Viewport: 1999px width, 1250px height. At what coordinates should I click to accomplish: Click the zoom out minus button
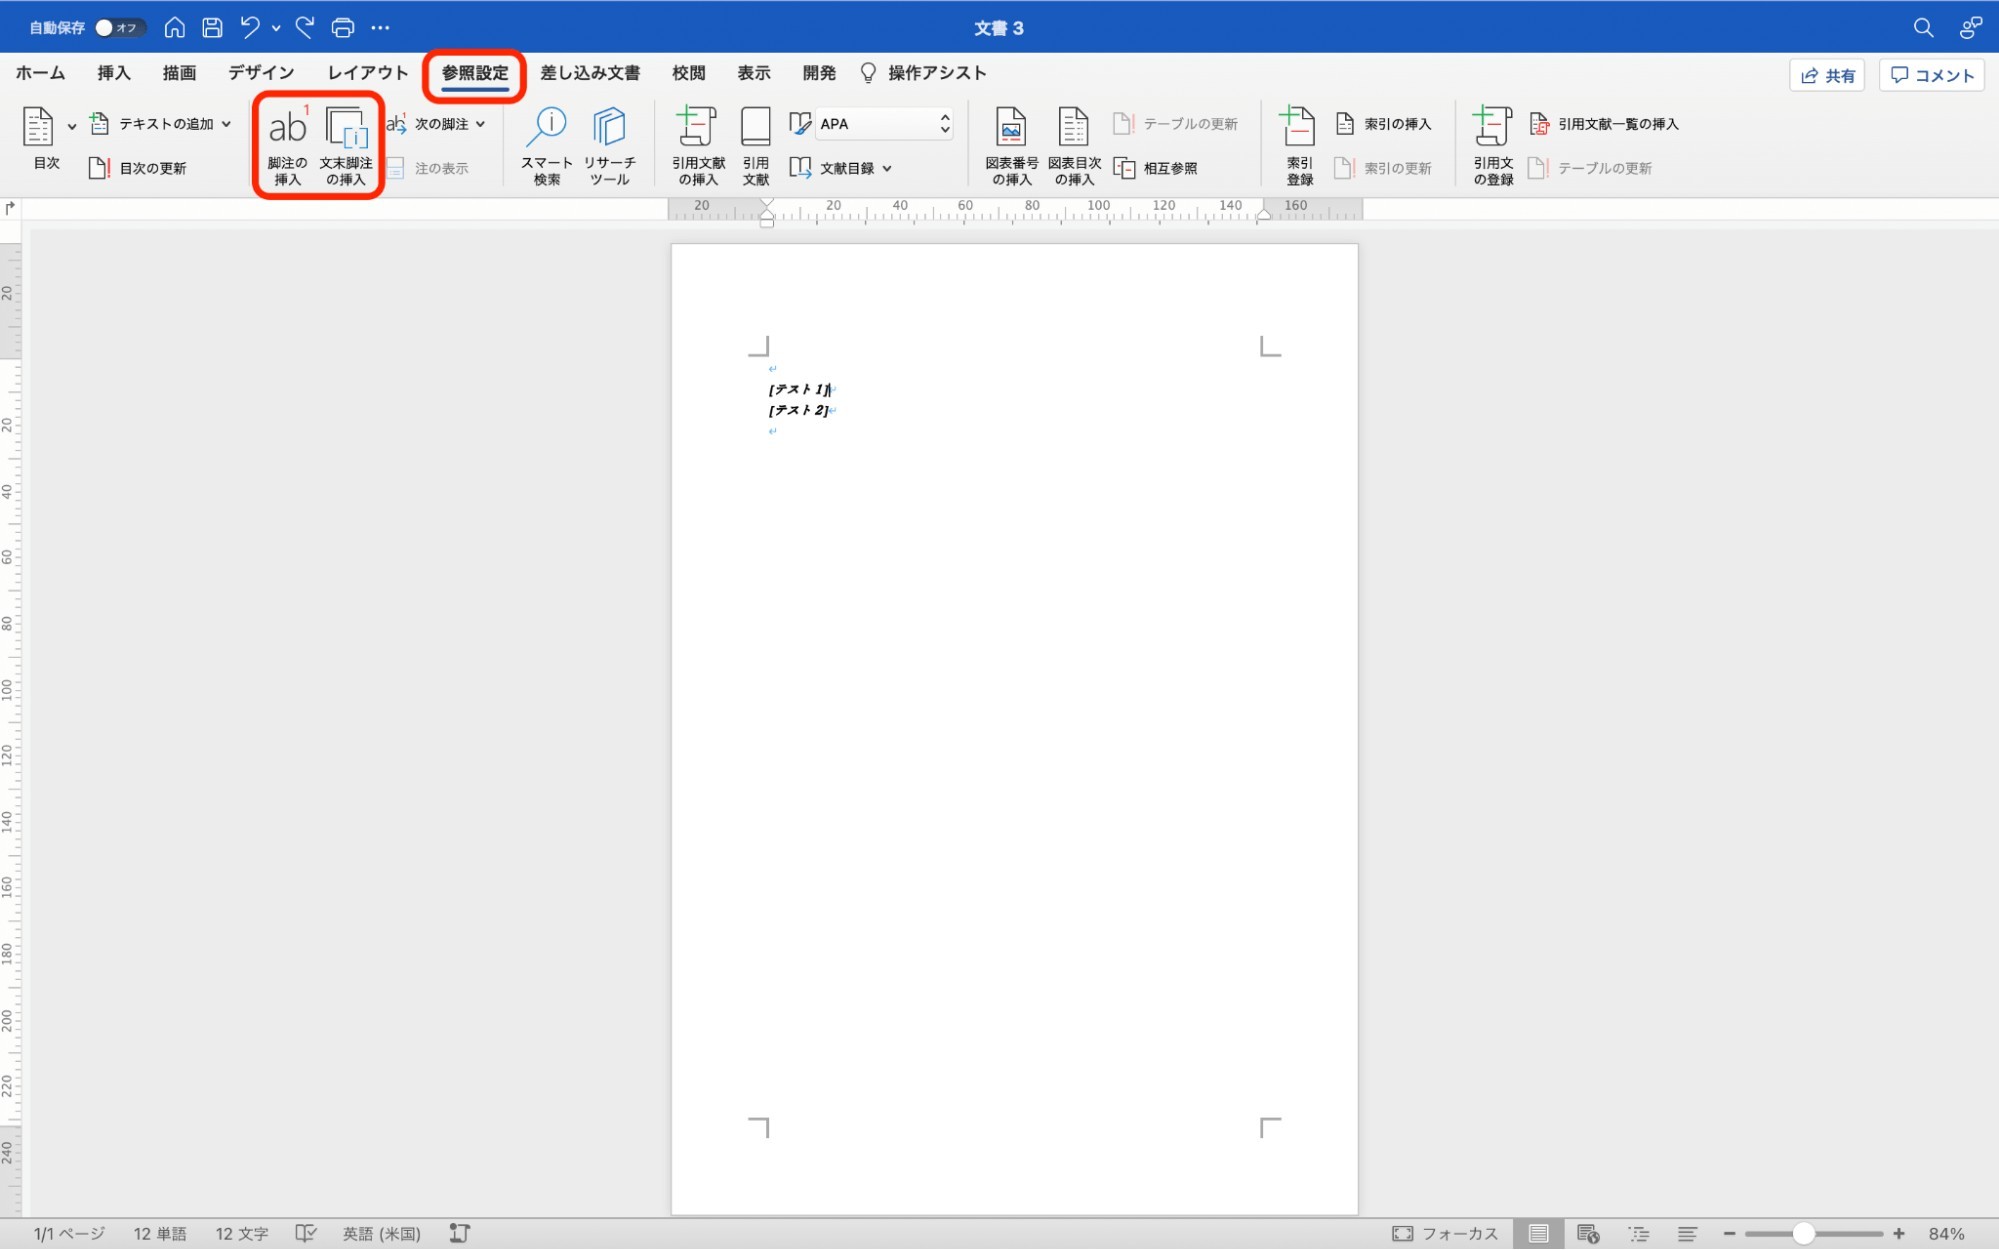pos(1729,1234)
